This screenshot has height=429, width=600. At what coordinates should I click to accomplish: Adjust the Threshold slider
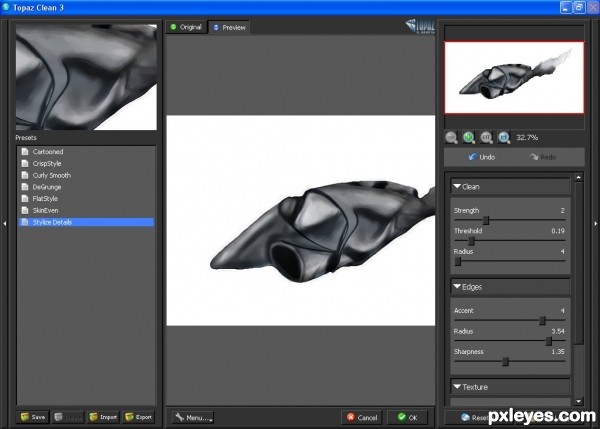tap(471, 241)
